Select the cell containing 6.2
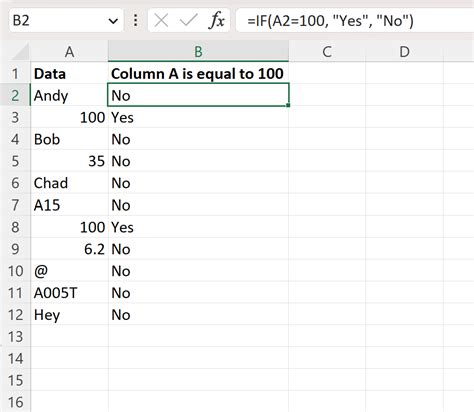The width and height of the screenshot is (474, 412). click(x=69, y=249)
